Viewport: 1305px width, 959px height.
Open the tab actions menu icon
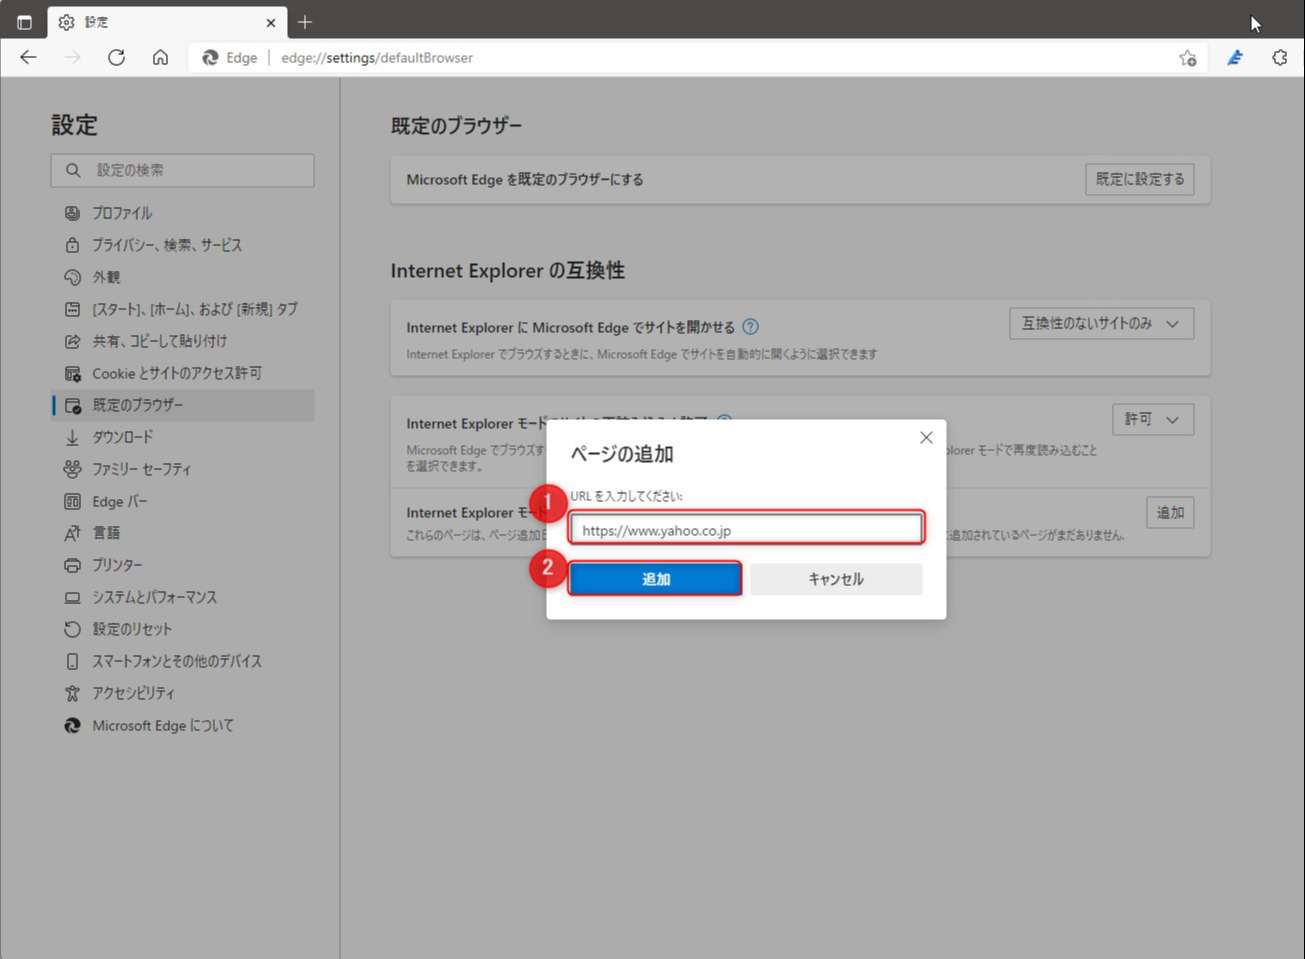click(24, 21)
